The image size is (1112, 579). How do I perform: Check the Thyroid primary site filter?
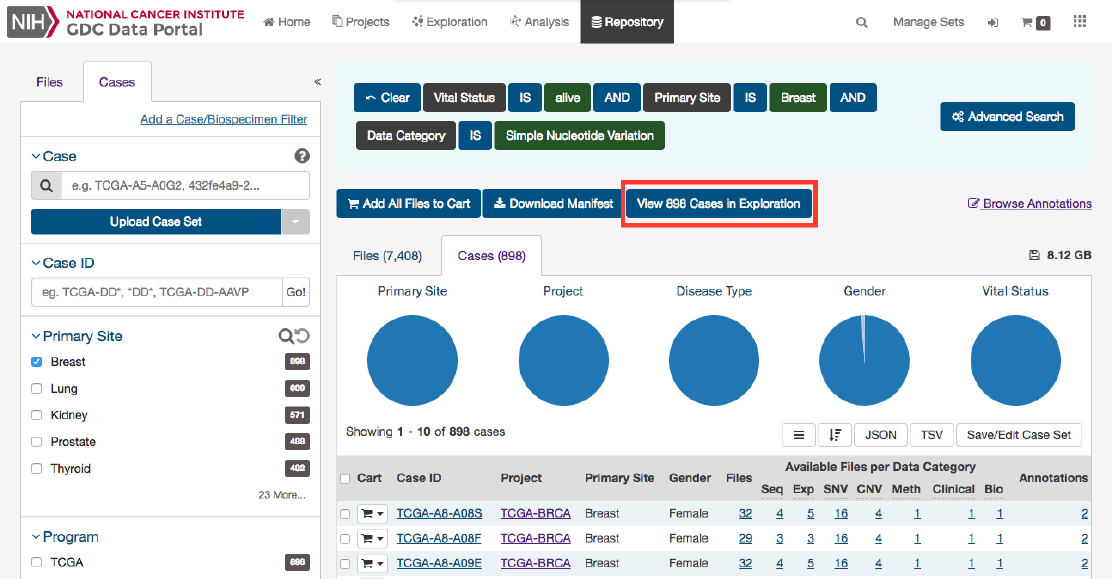coord(37,468)
